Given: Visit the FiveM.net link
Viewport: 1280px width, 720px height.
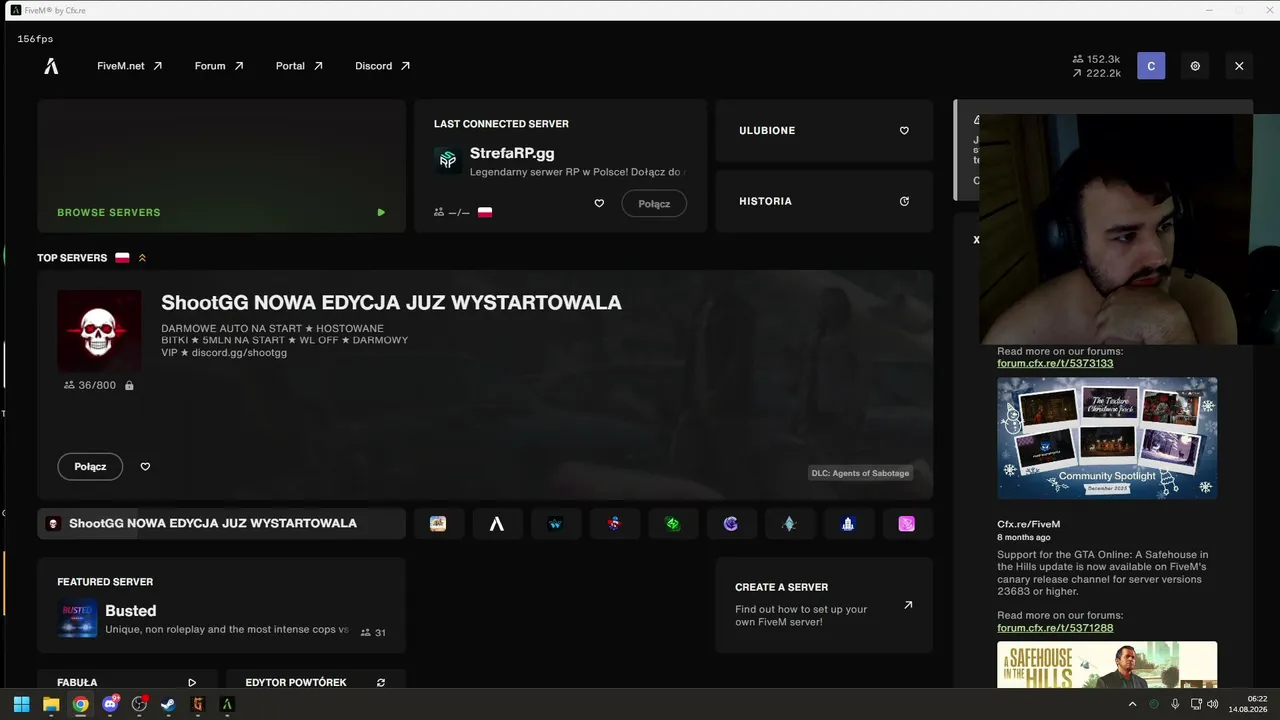Looking at the screenshot, I should (130, 66).
